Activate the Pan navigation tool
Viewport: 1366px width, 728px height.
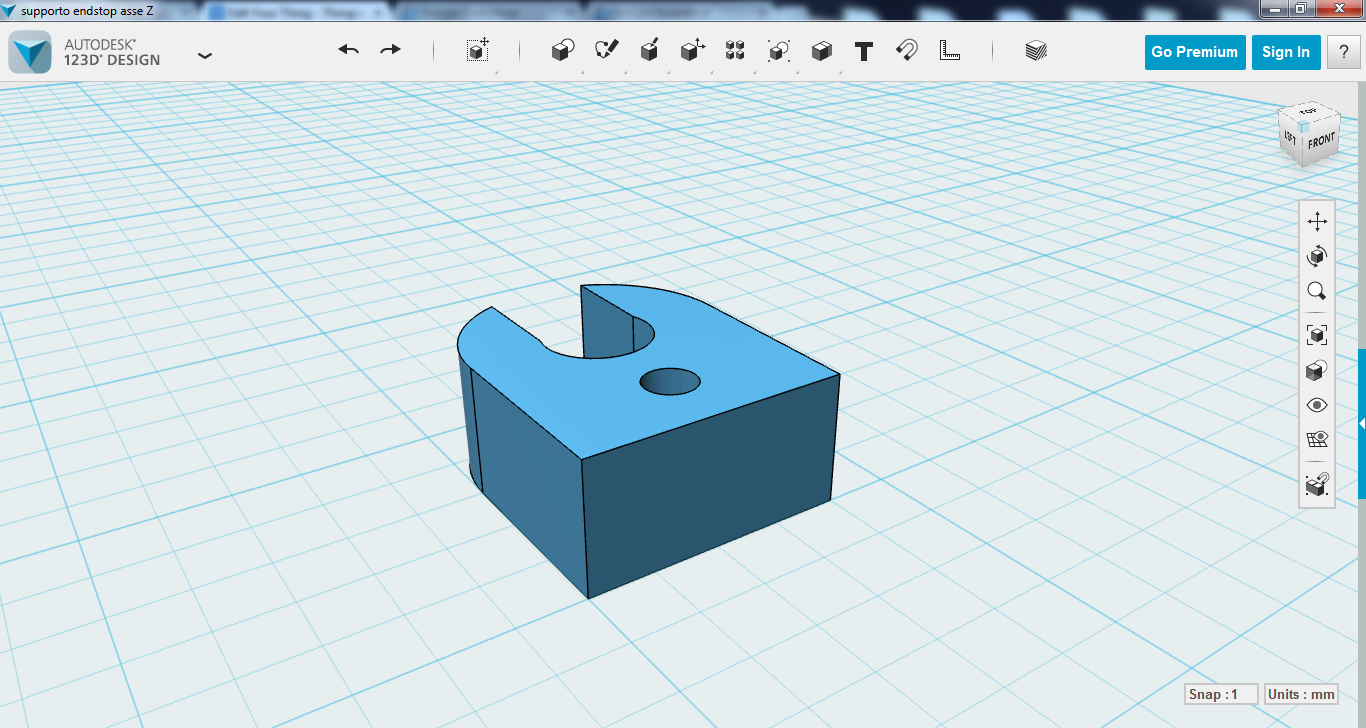point(1317,222)
